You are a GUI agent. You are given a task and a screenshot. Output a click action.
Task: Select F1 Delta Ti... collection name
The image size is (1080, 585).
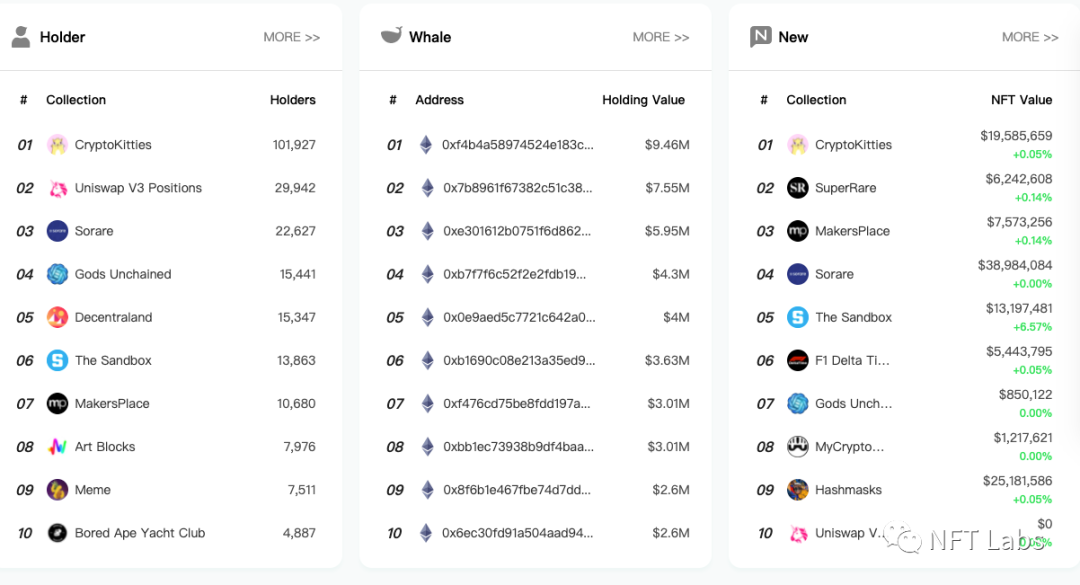pos(852,360)
